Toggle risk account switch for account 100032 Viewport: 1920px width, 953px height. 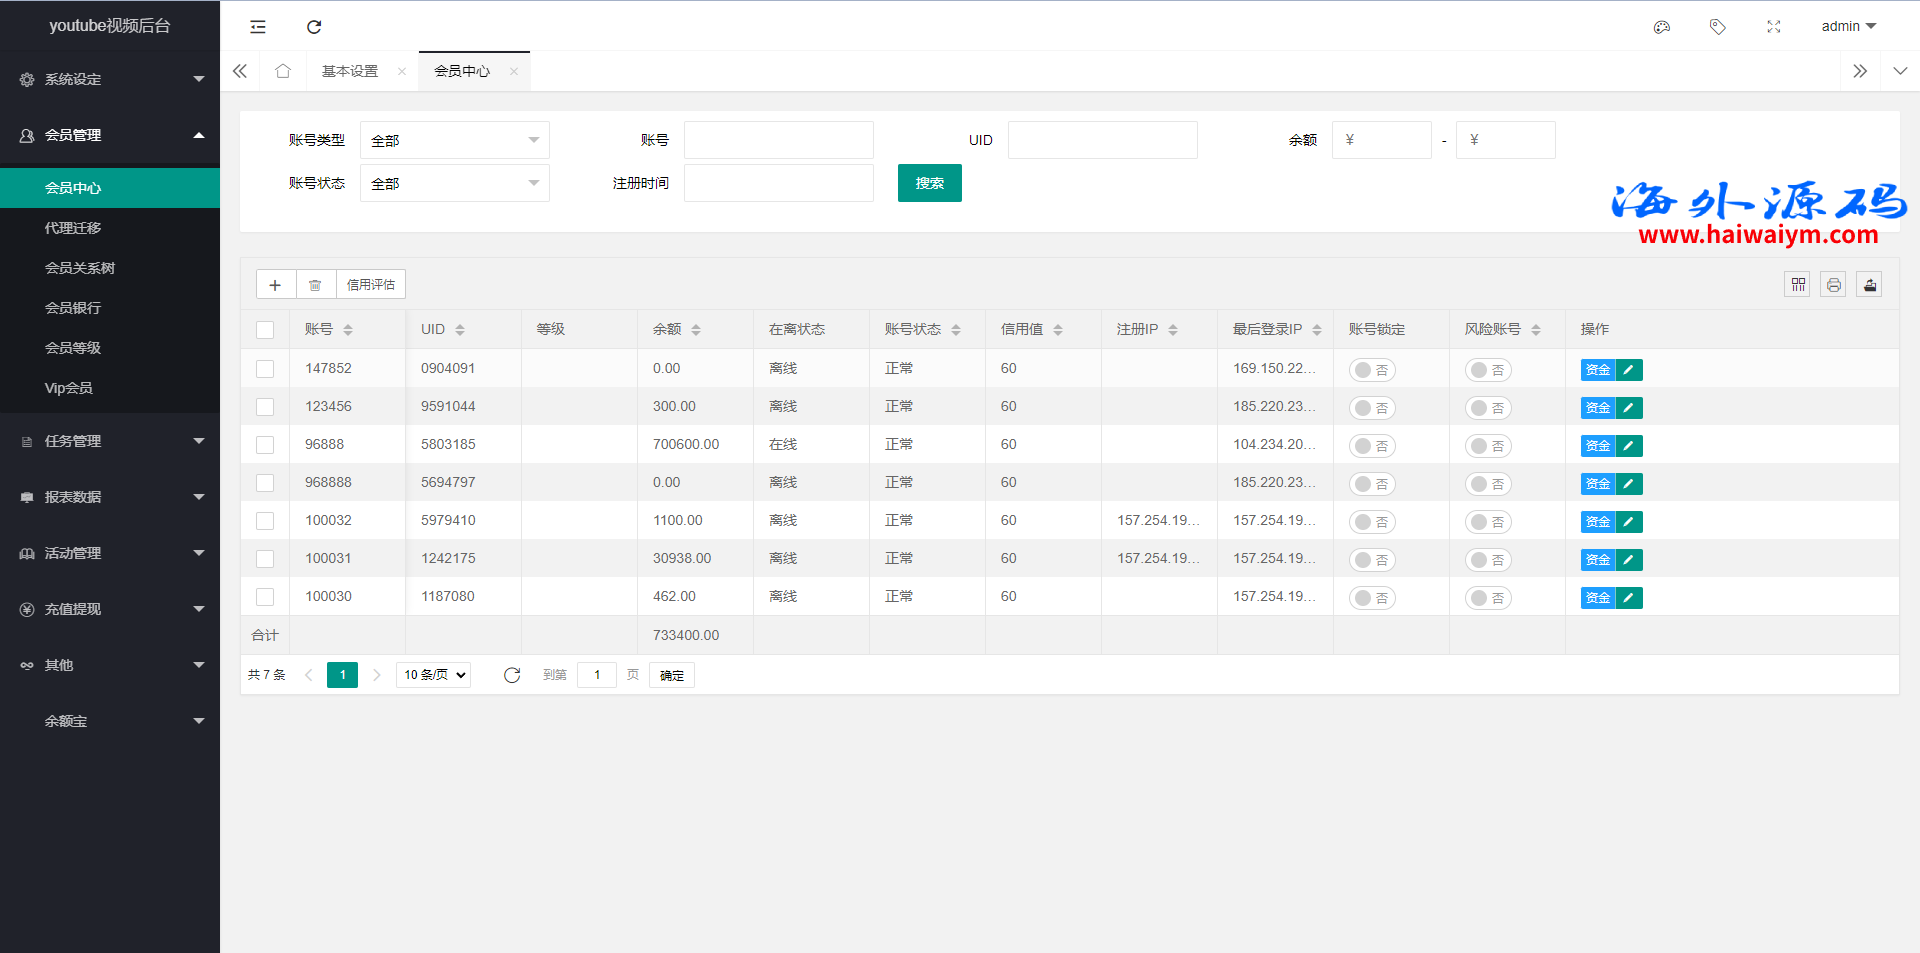pyautogui.click(x=1488, y=522)
